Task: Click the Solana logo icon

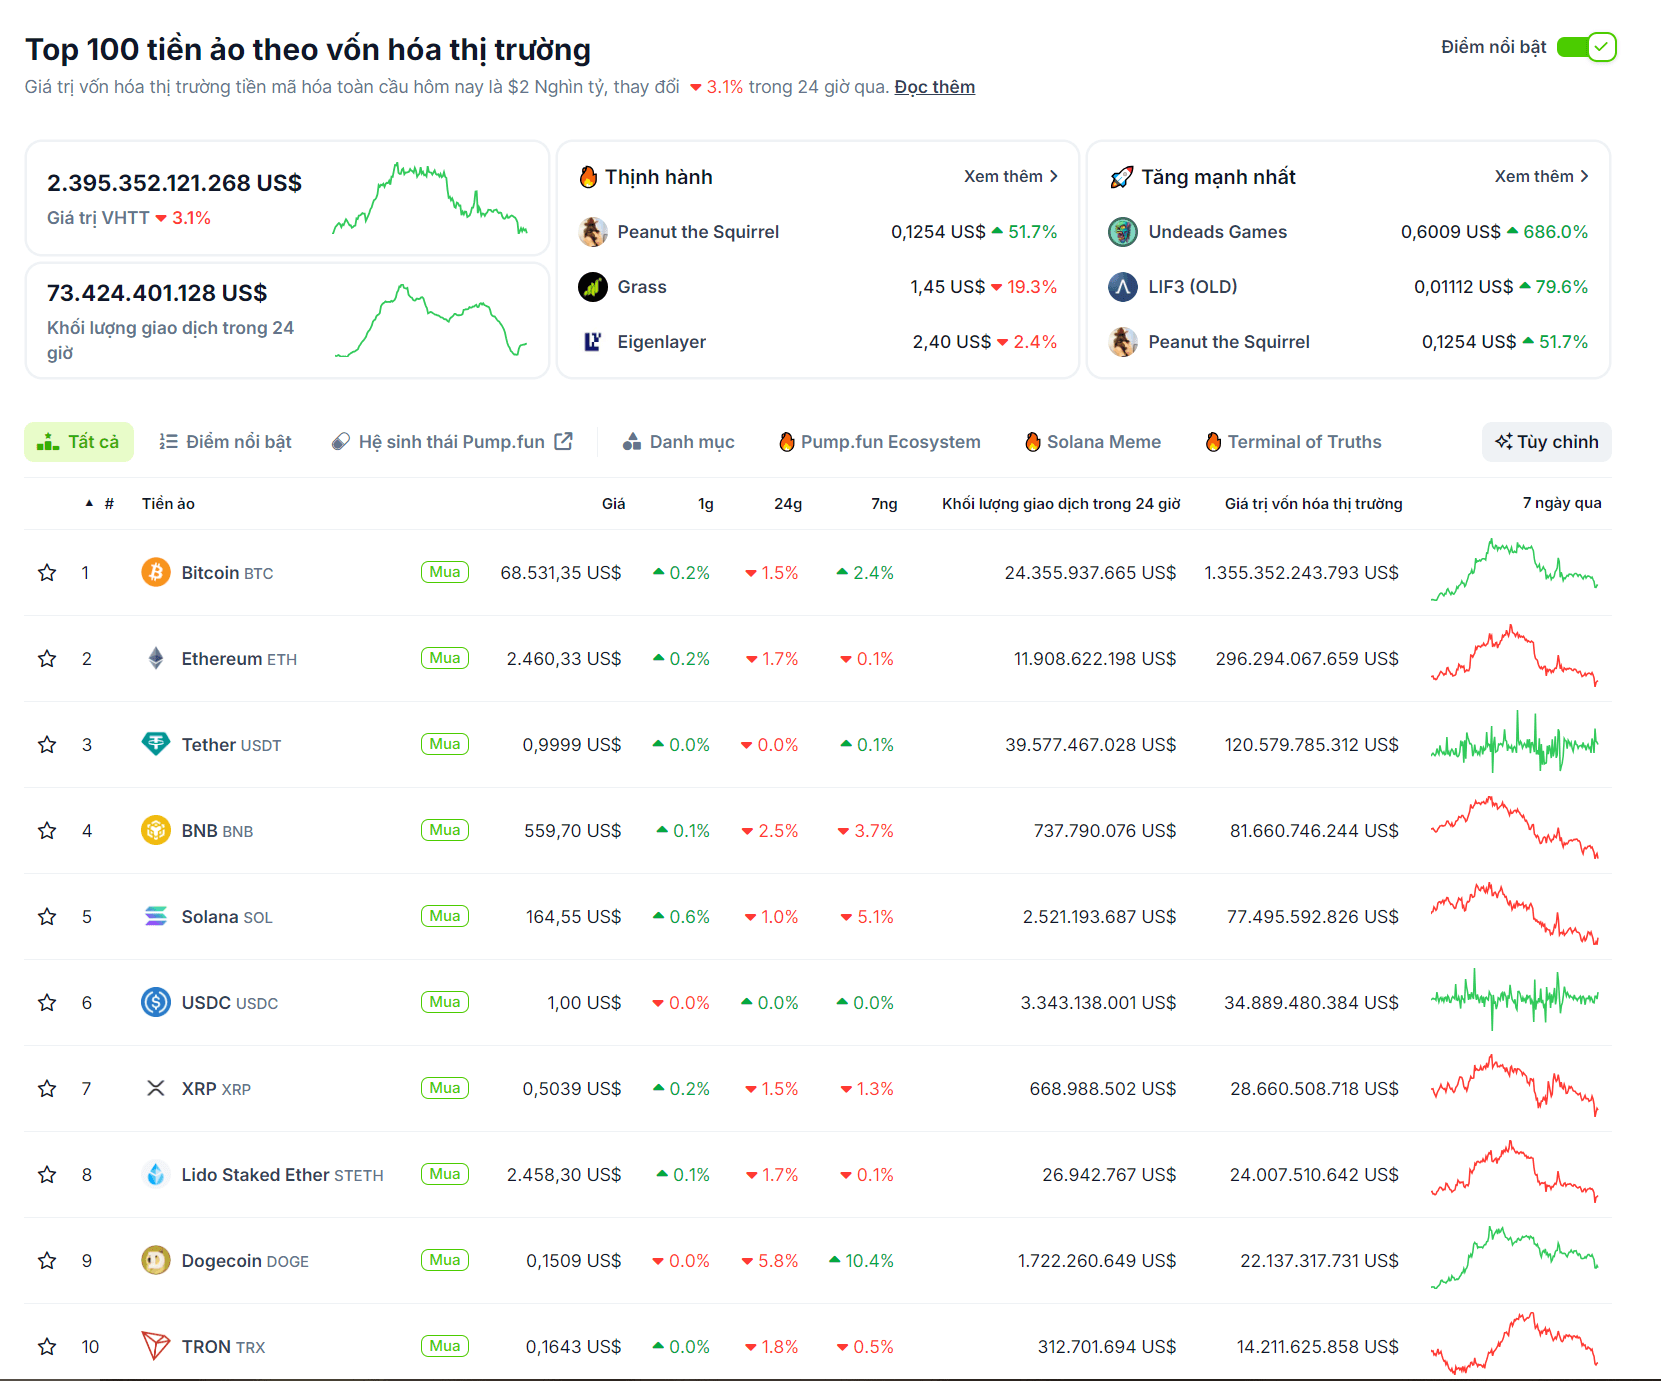Action: pyautogui.click(x=156, y=917)
